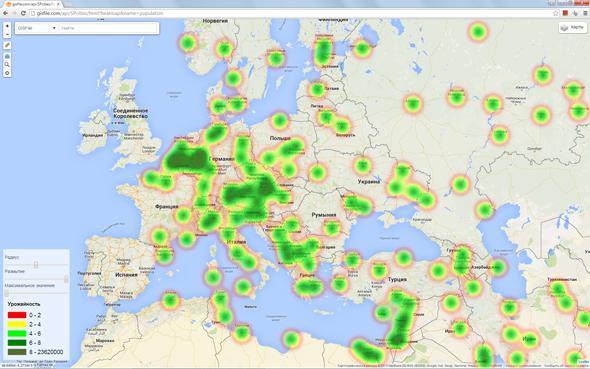Click the Максимальное значение slider handle
The width and height of the screenshot is (590, 369).
6,293
